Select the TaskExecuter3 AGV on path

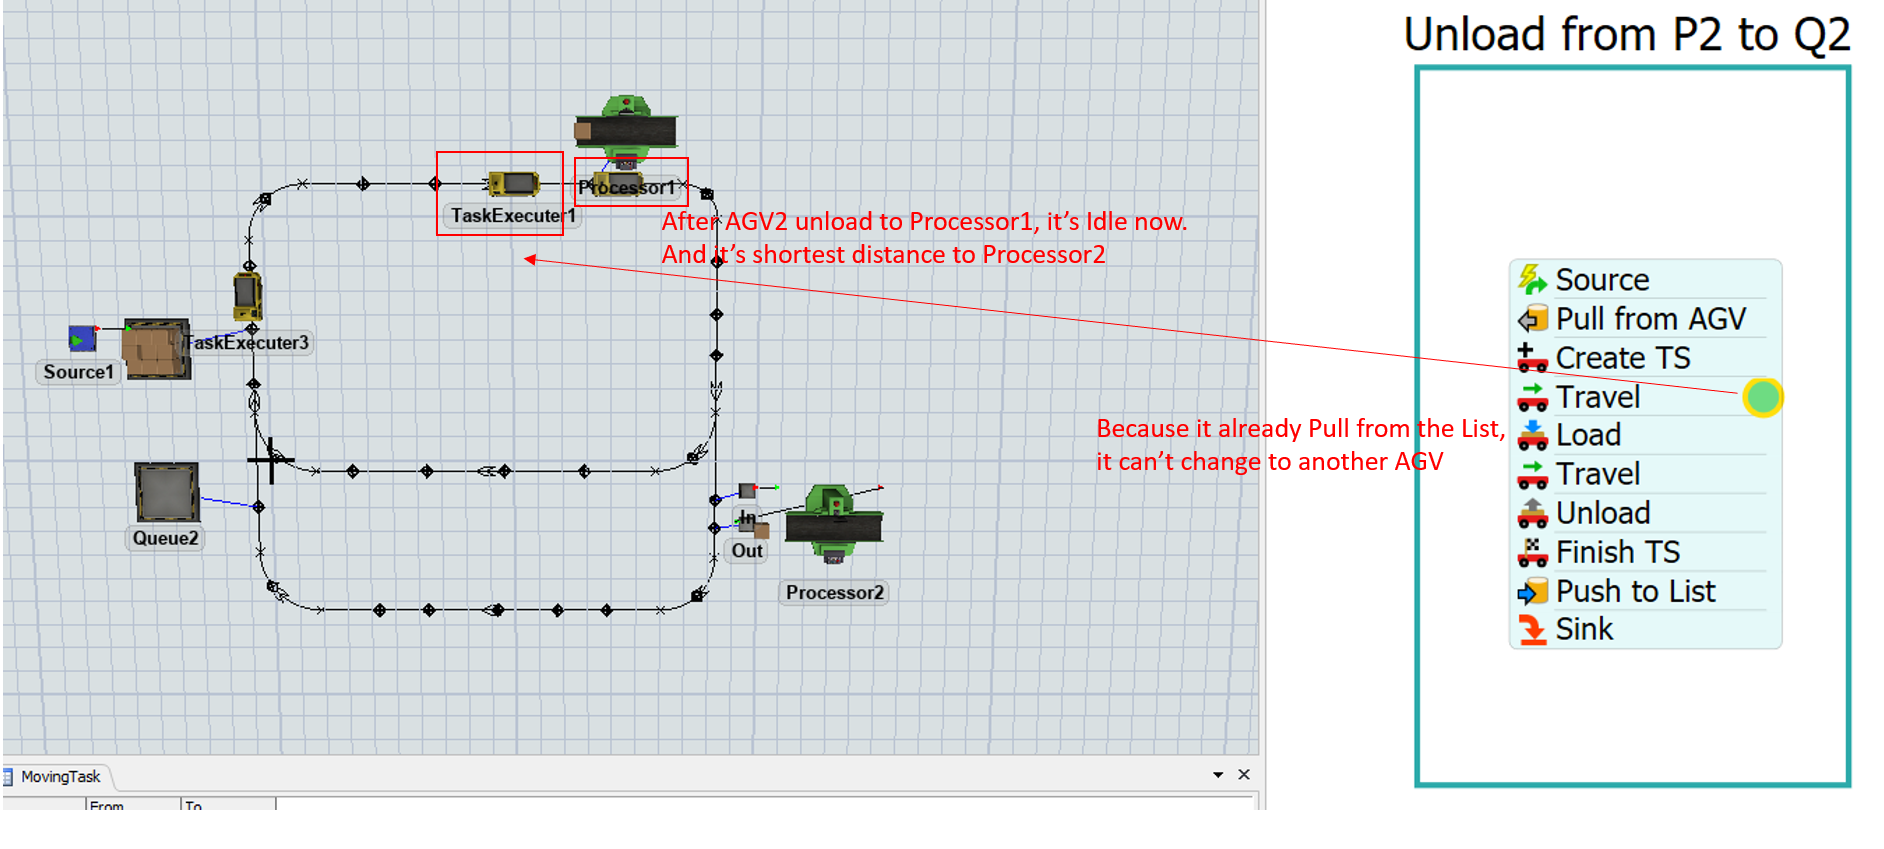[247, 296]
